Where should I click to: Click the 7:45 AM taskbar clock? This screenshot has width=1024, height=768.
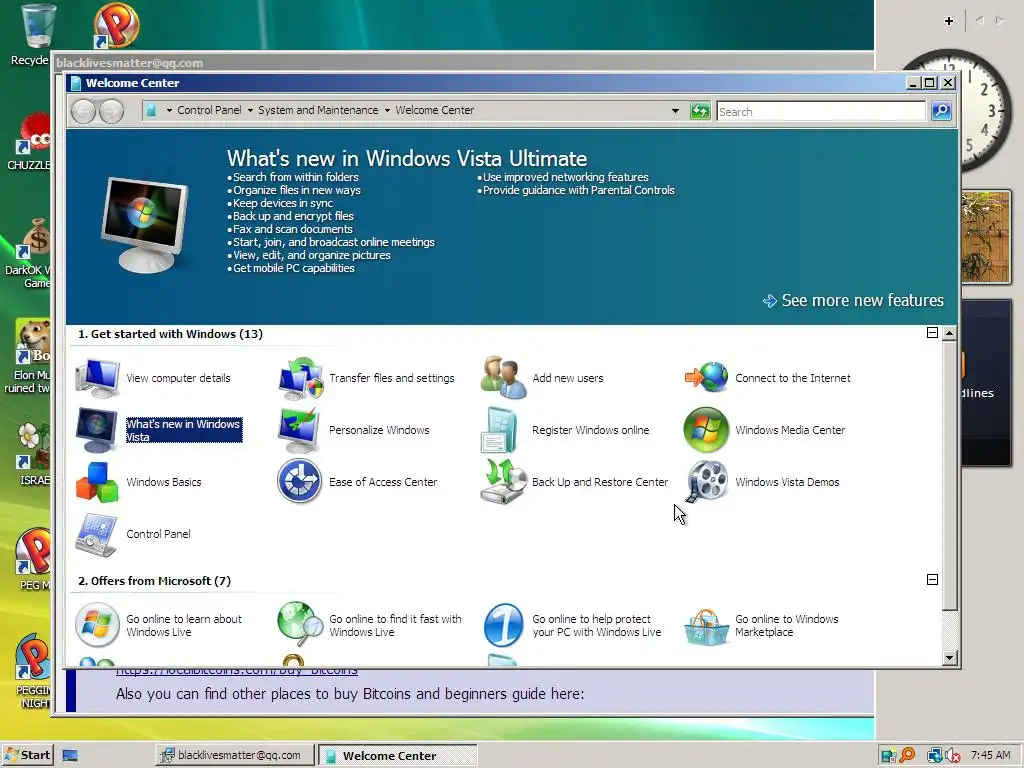pyautogui.click(x=990, y=755)
